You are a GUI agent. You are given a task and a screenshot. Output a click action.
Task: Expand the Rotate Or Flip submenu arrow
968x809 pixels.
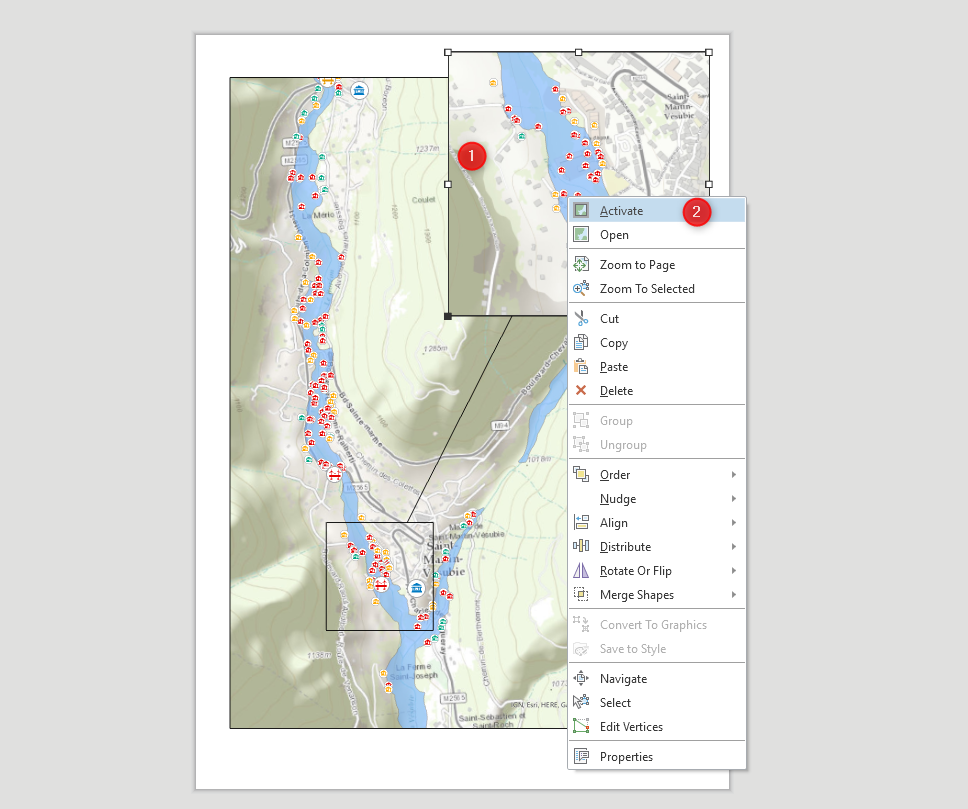click(x=733, y=571)
